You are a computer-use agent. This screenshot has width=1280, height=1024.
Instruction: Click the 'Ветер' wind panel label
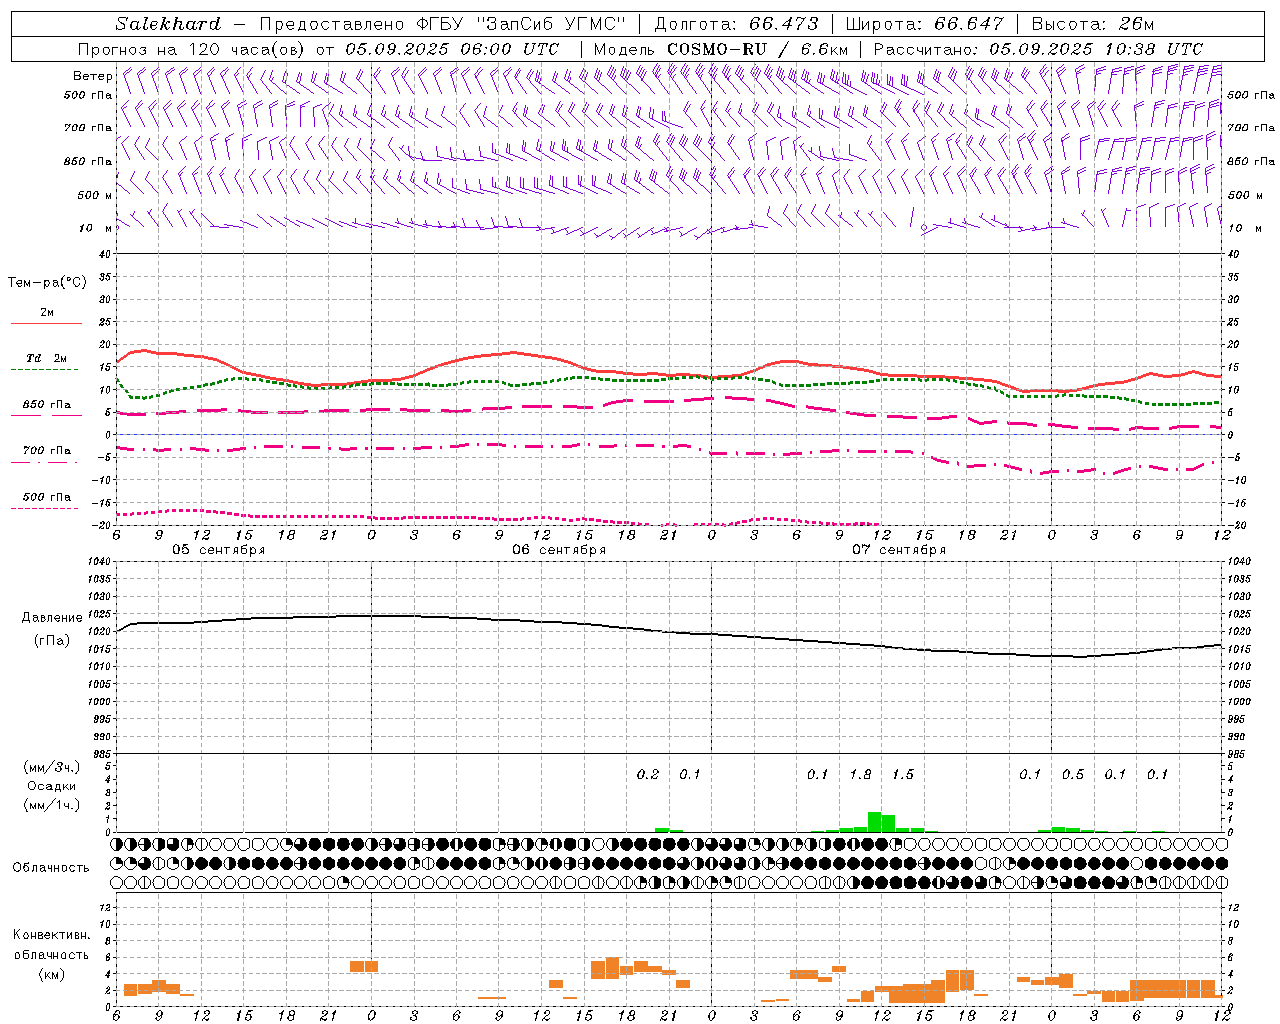point(93,76)
